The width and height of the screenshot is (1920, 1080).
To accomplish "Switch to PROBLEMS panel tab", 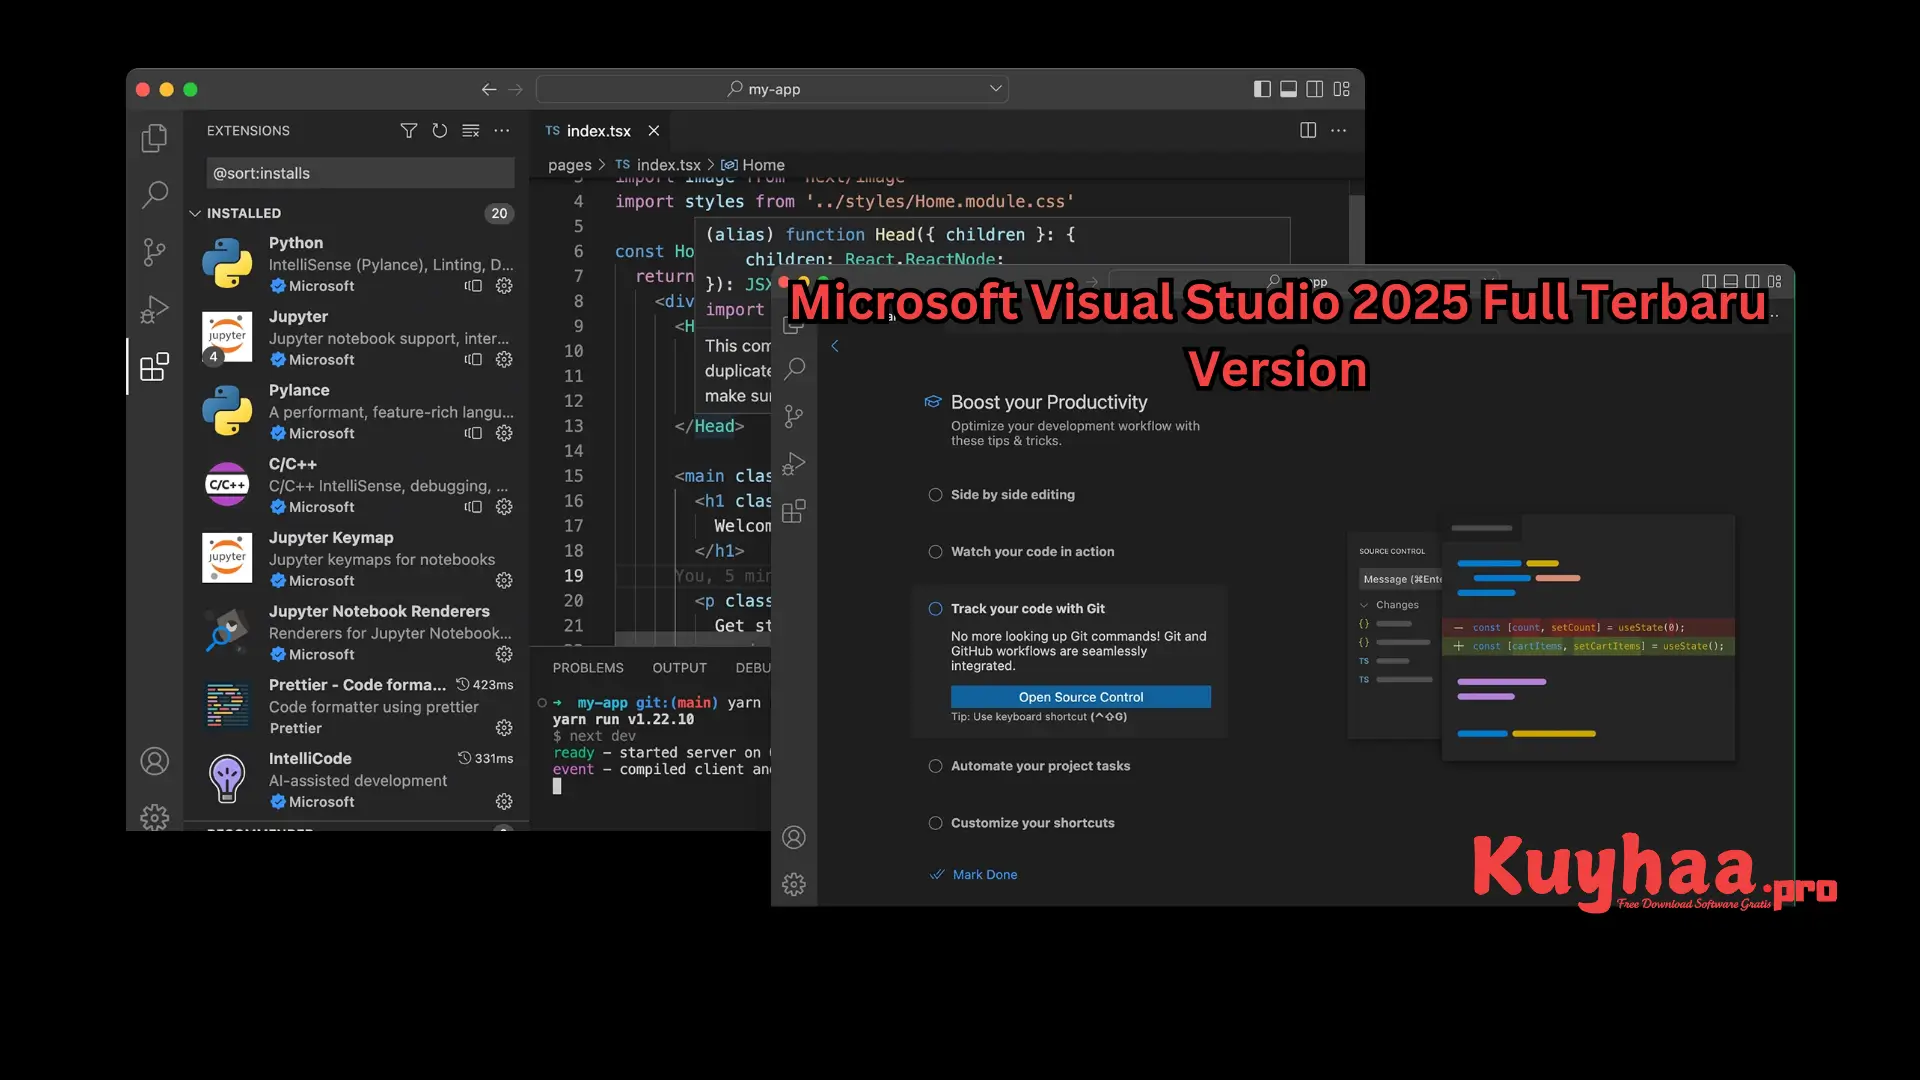I will (x=588, y=668).
